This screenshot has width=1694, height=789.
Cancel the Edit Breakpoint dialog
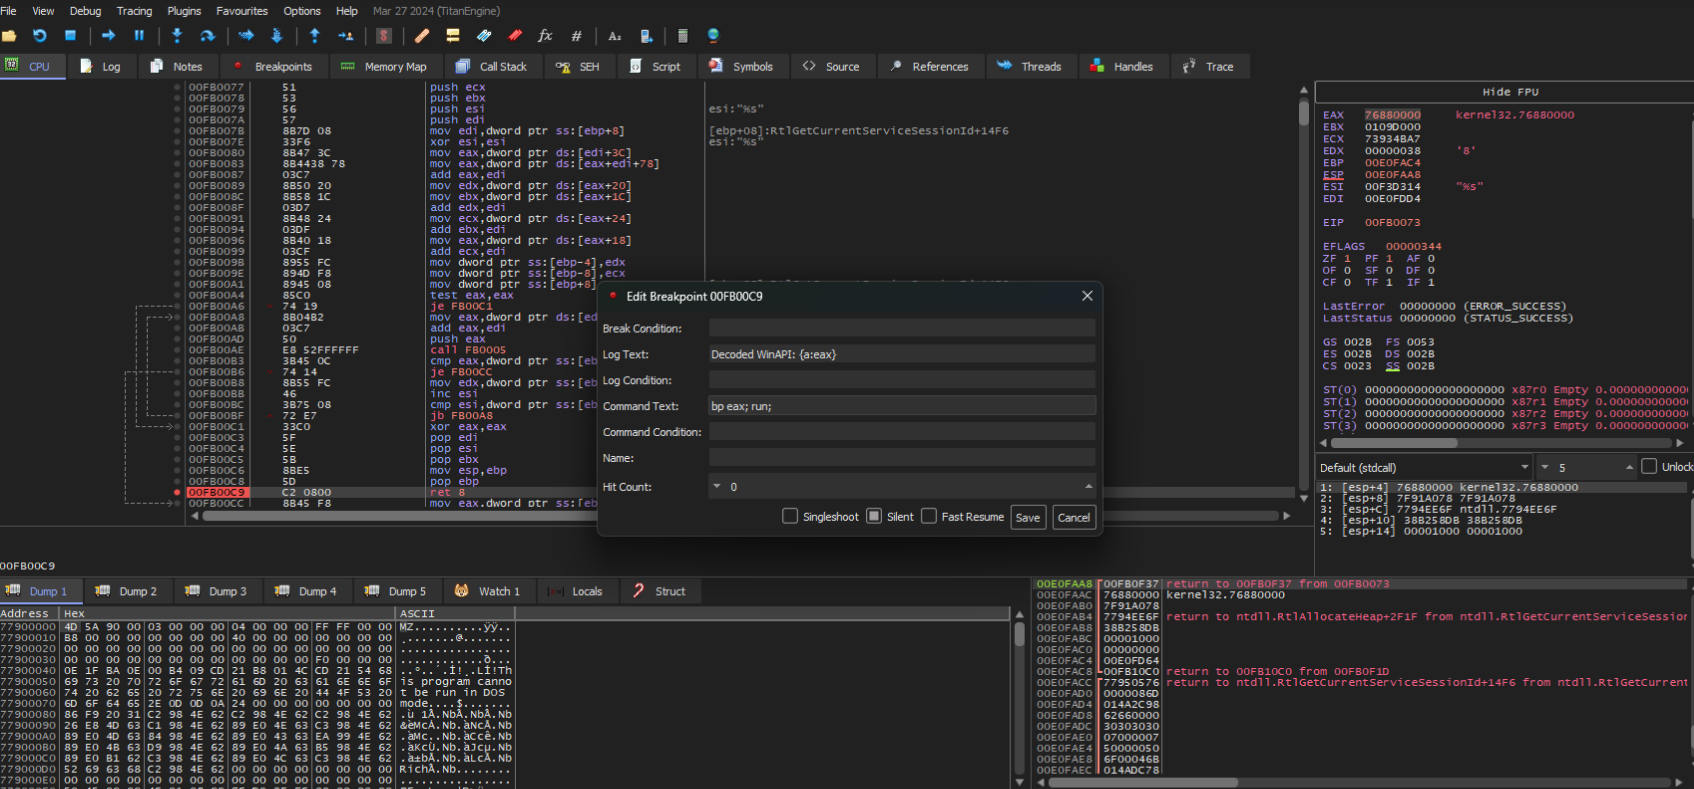click(x=1074, y=517)
